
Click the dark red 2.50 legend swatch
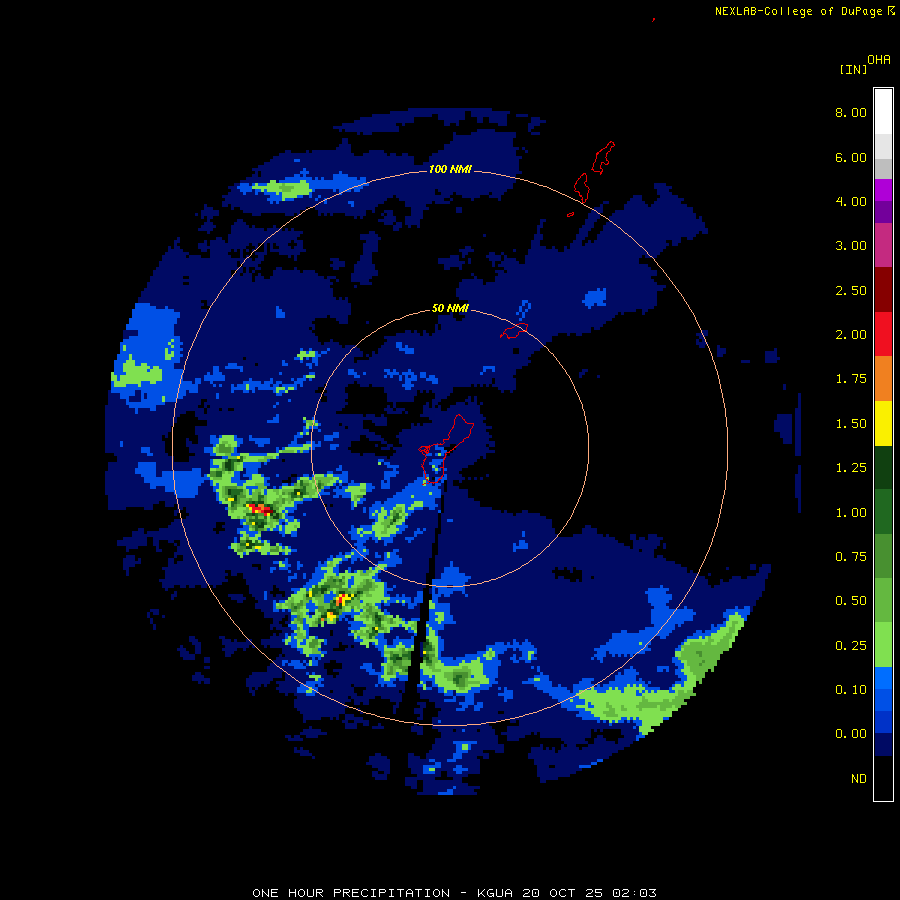883,290
